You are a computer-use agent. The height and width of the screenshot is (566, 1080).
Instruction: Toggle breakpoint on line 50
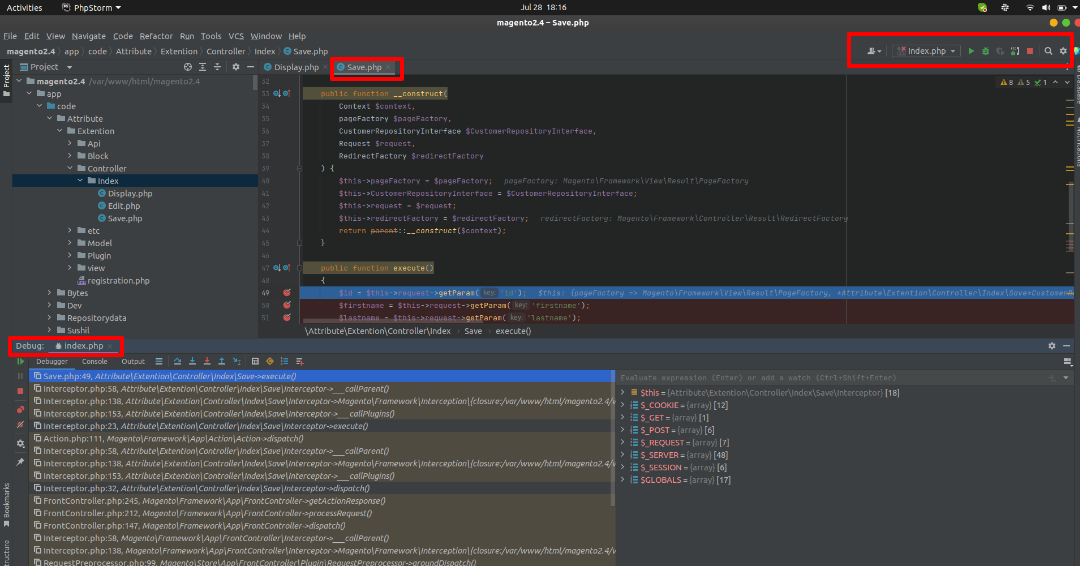tap(287, 305)
